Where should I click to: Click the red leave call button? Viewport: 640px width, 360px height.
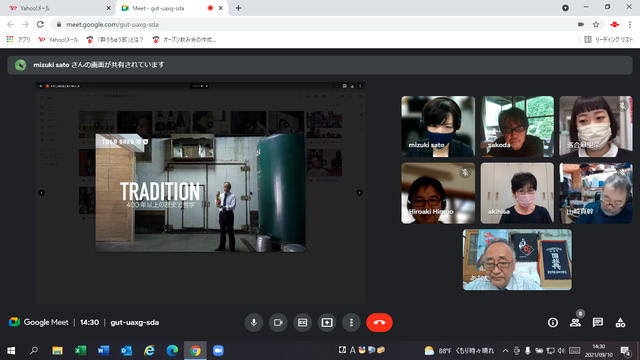379,322
